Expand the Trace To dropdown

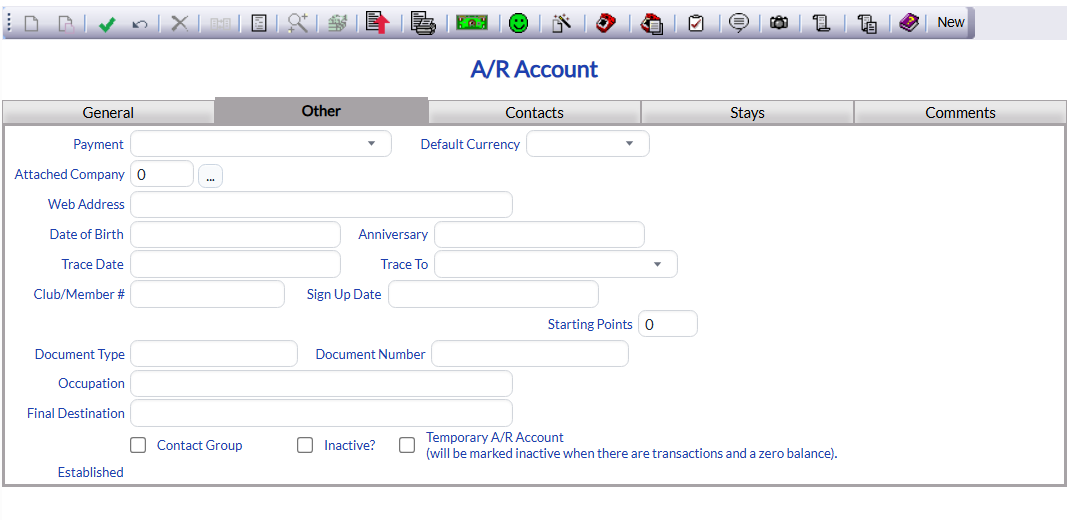click(x=555, y=264)
